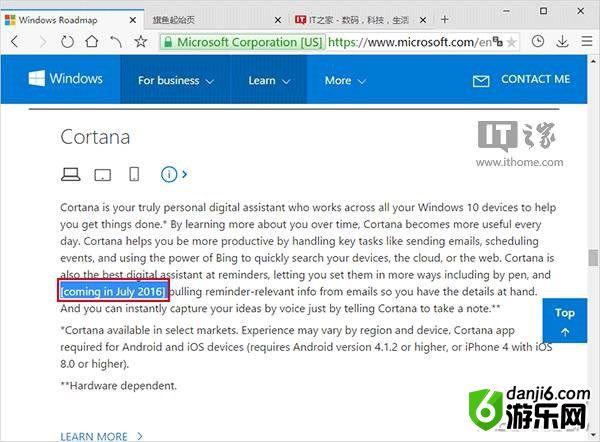Click the browser Forward arrow
The height and width of the screenshot is (442, 600).
pyautogui.click(x=43, y=41)
